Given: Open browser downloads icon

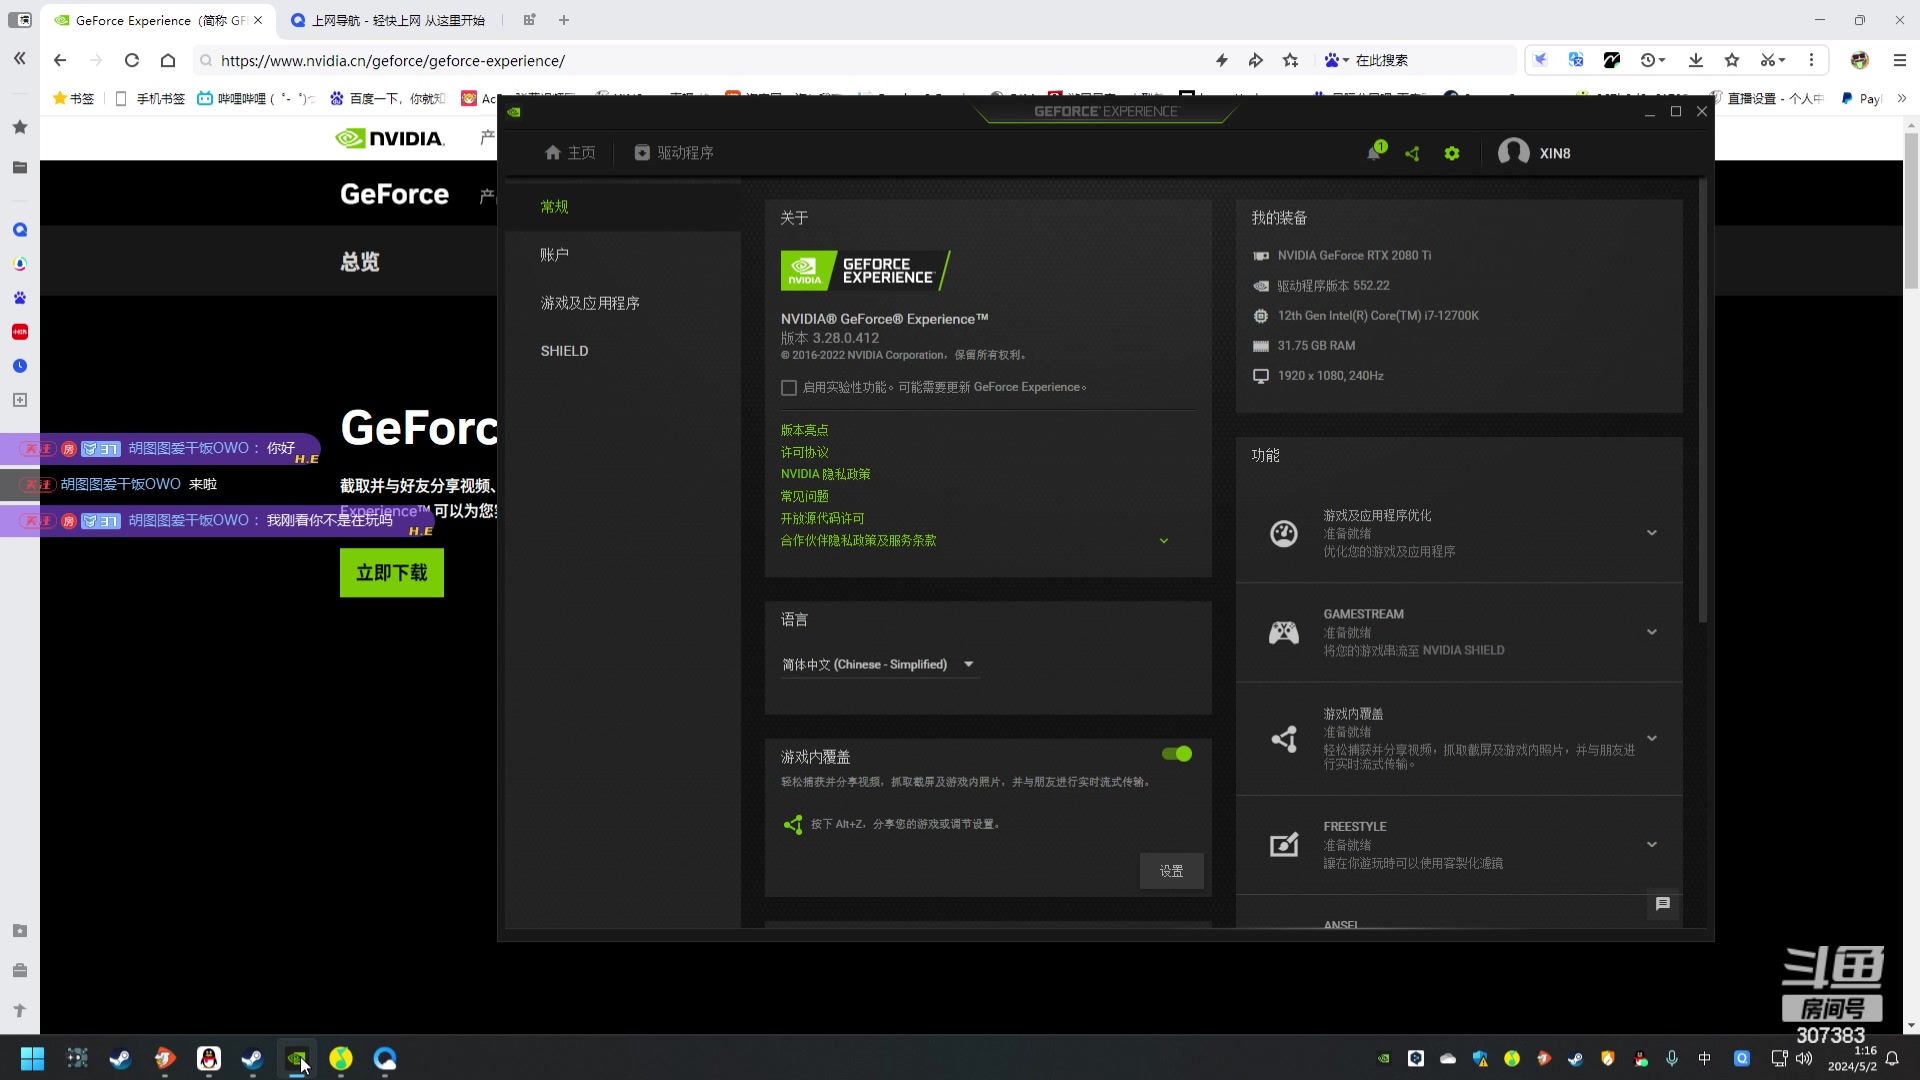Looking at the screenshot, I should [x=1696, y=60].
